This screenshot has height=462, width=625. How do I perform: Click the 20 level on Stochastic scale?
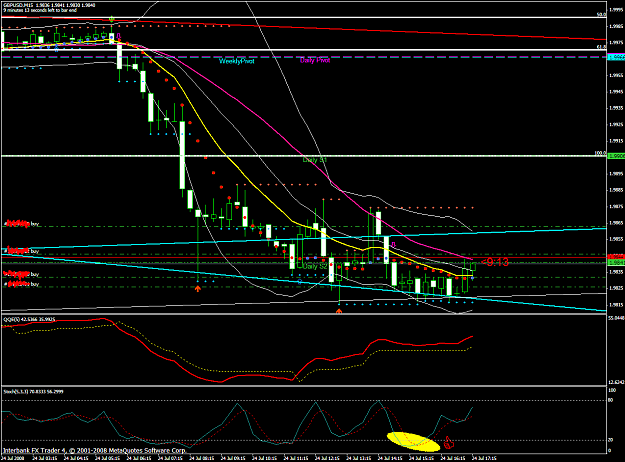tap(611, 440)
